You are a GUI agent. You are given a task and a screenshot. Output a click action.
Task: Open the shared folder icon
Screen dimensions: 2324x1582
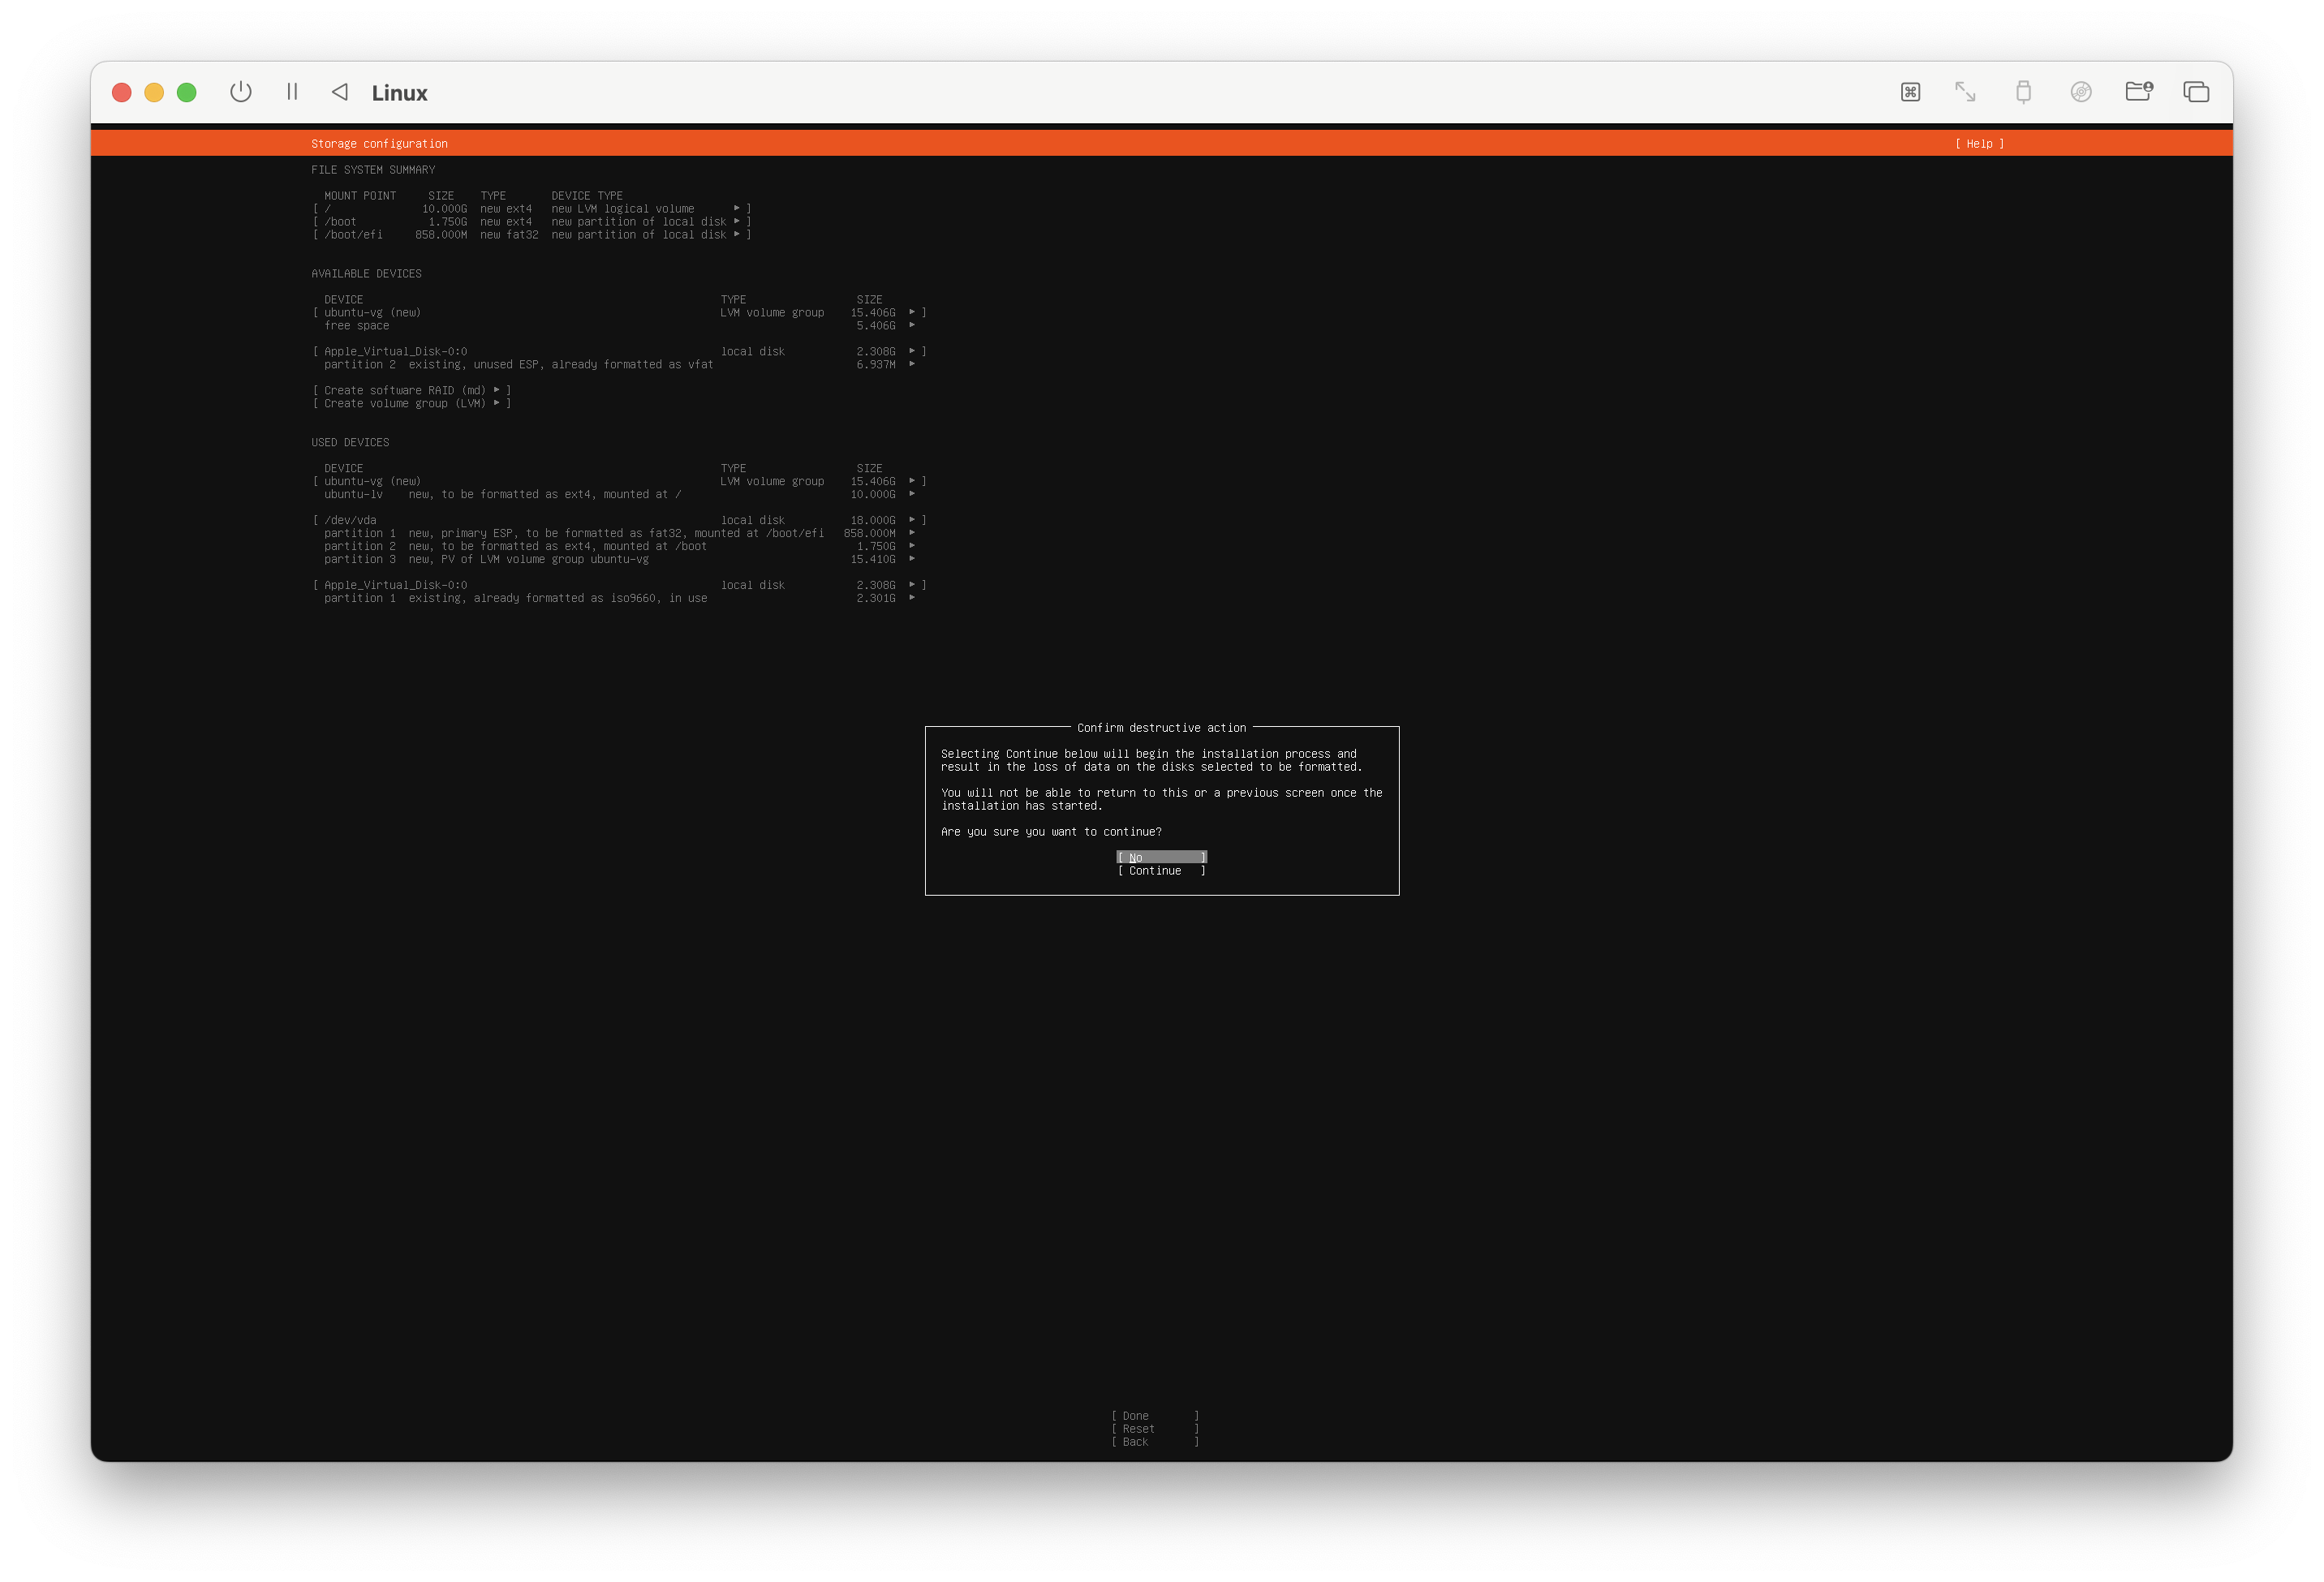click(x=2138, y=92)
